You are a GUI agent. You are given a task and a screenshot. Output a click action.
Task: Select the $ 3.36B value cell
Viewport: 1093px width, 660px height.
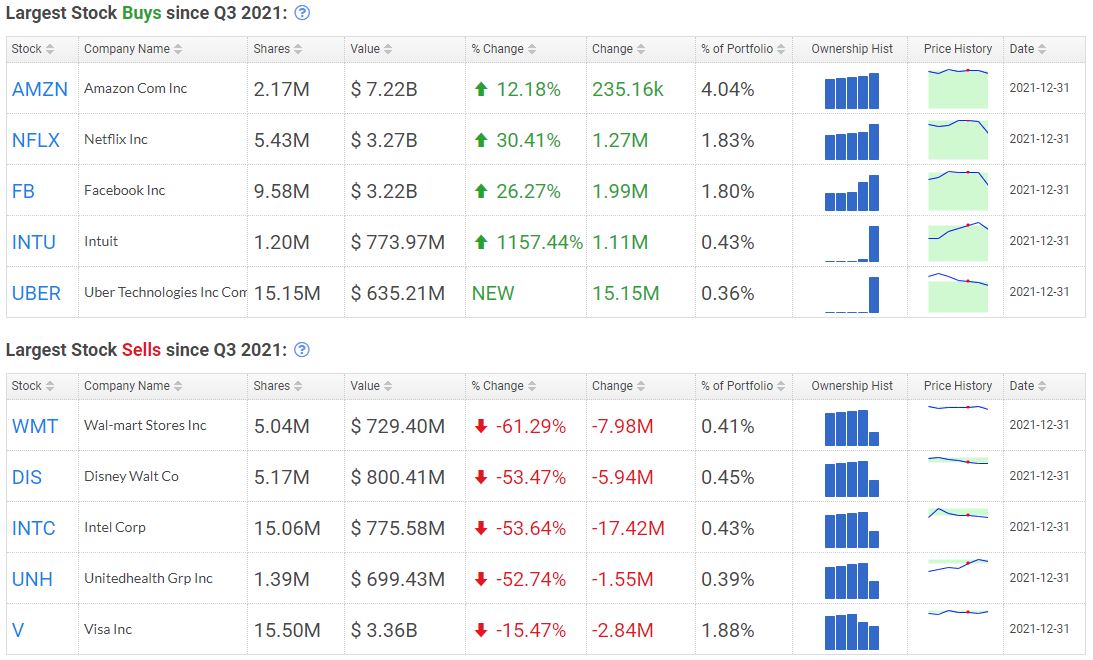click(x=384, y=630)
